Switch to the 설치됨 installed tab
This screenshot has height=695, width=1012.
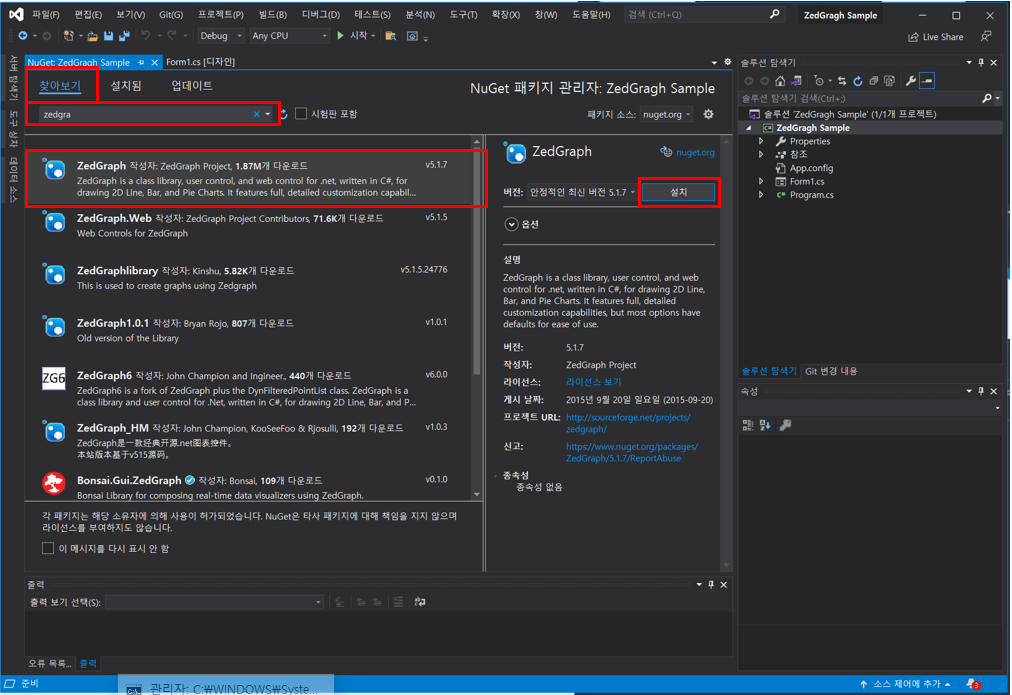click(x=126, y=86)
